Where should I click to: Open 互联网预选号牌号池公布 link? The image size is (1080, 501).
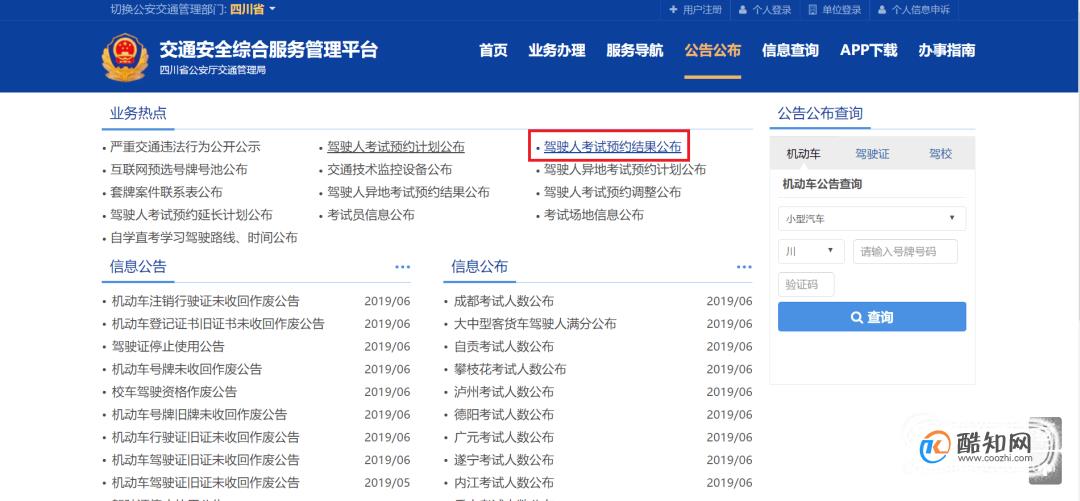click(x=179, y=170)
